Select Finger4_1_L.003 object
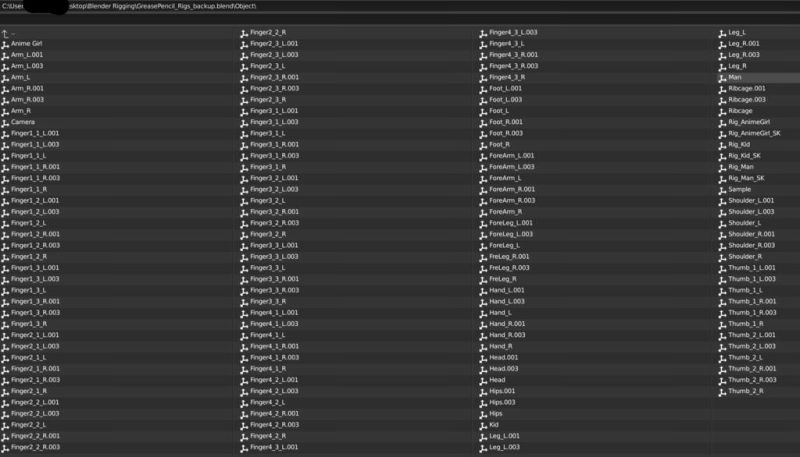This screenshot has height=457, width=800. click(274, 324)
